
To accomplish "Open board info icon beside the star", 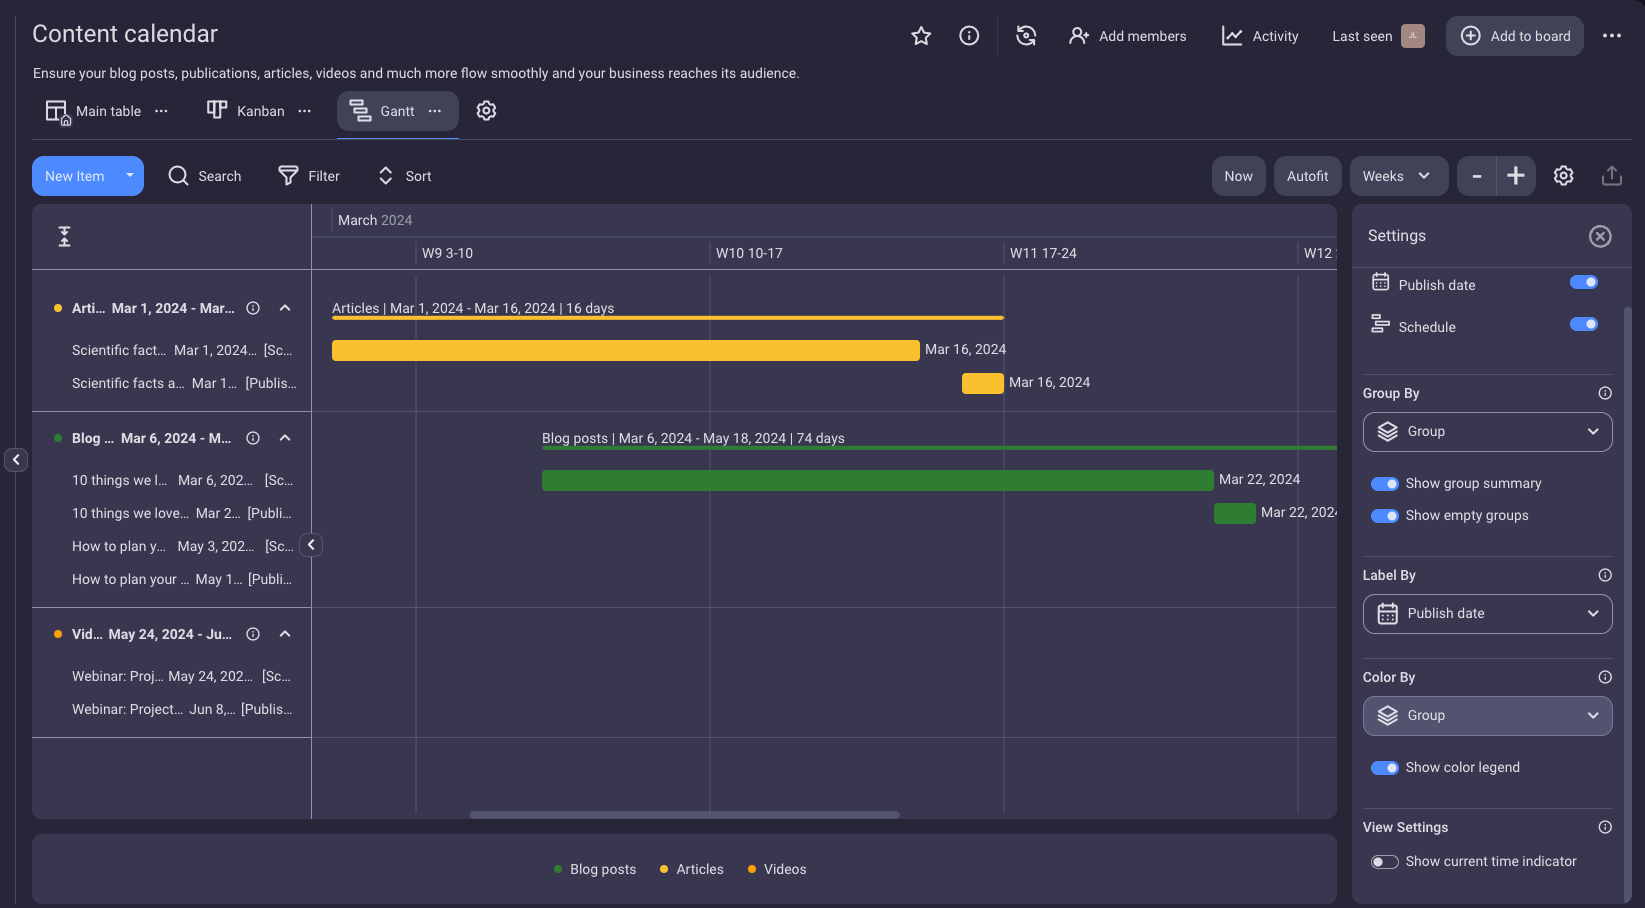I will pyautogui.click(x=969, y=36).
